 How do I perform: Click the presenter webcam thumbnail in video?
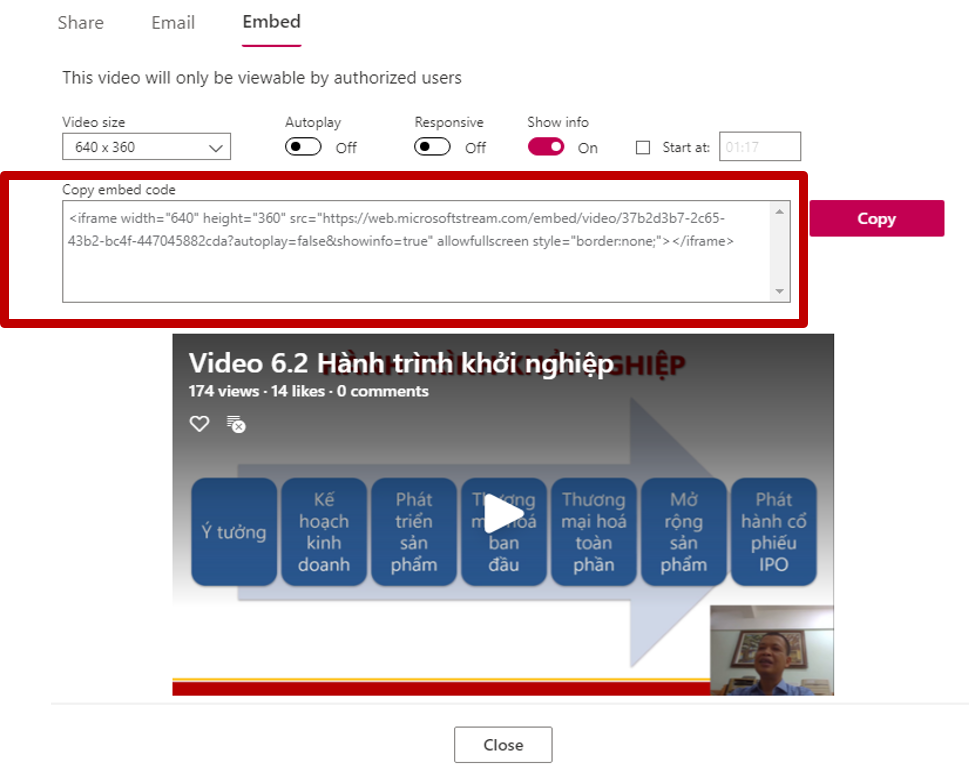coord(771,650)
